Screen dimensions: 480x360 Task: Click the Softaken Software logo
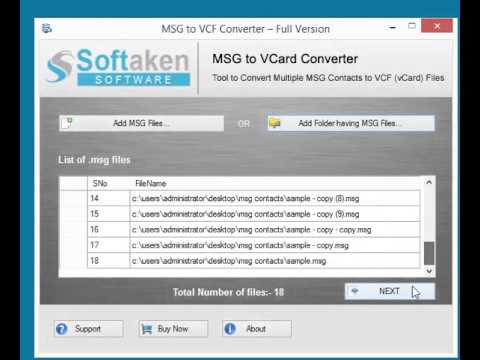pos(118,67)
